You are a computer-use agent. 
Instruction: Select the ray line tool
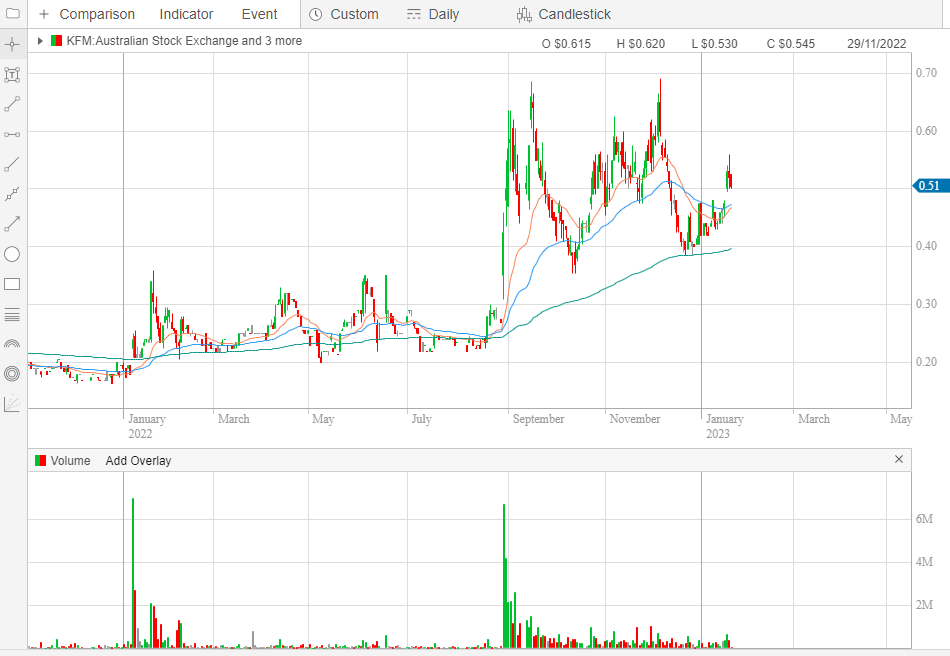12,164
